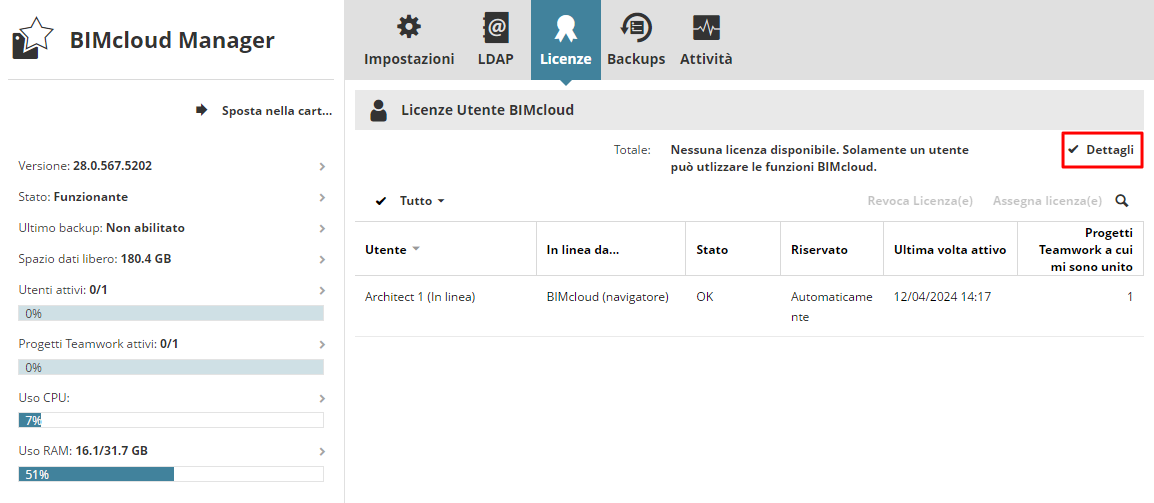Screen dimensions: 1154x503
Task: Open Impostazioni via the gear icon
Action: (x=408, y=27)
